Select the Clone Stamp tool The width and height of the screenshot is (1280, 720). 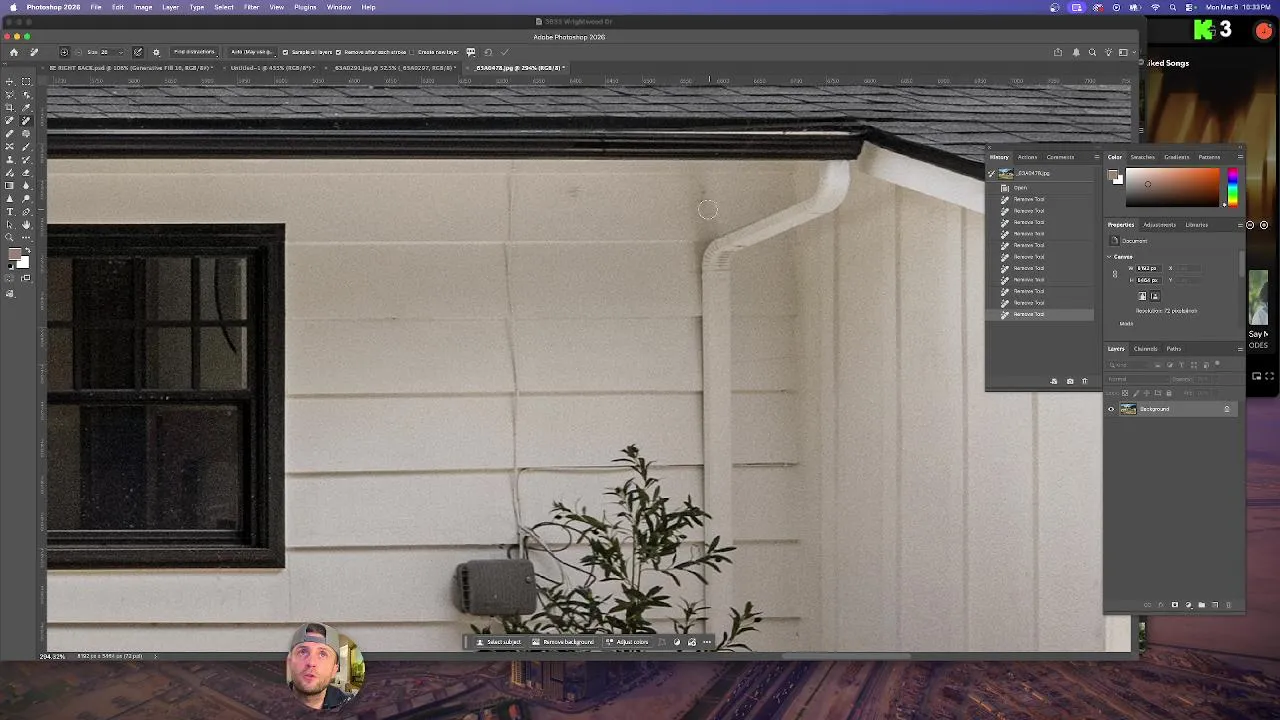click(x=10, y=159)
